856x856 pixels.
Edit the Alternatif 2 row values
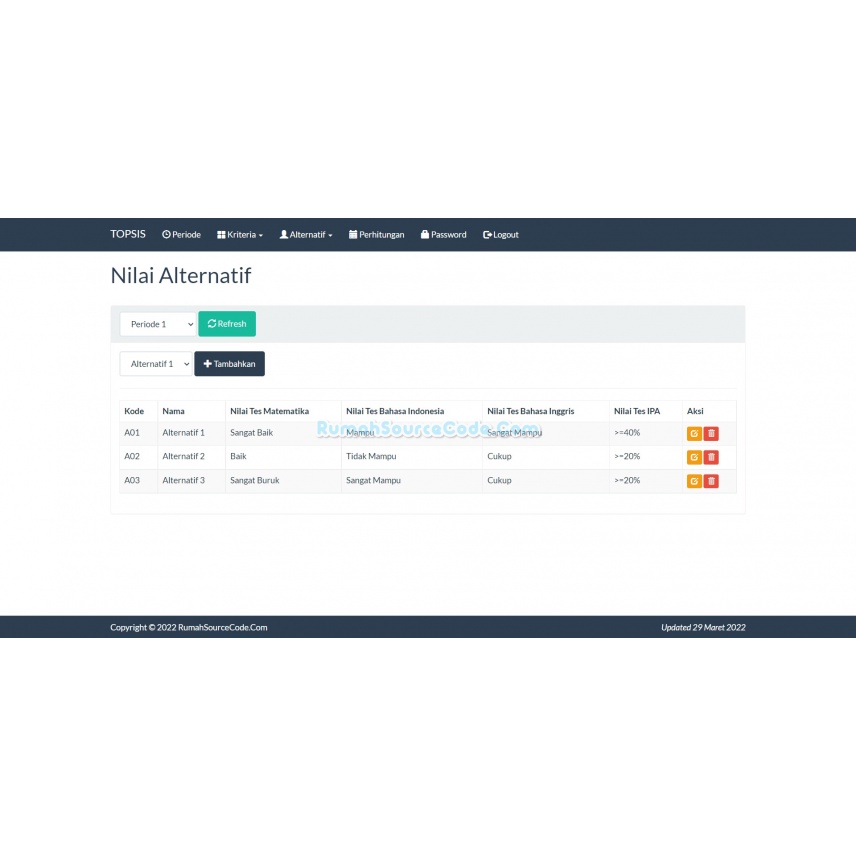pyautogui.click(x=694, y=457)
